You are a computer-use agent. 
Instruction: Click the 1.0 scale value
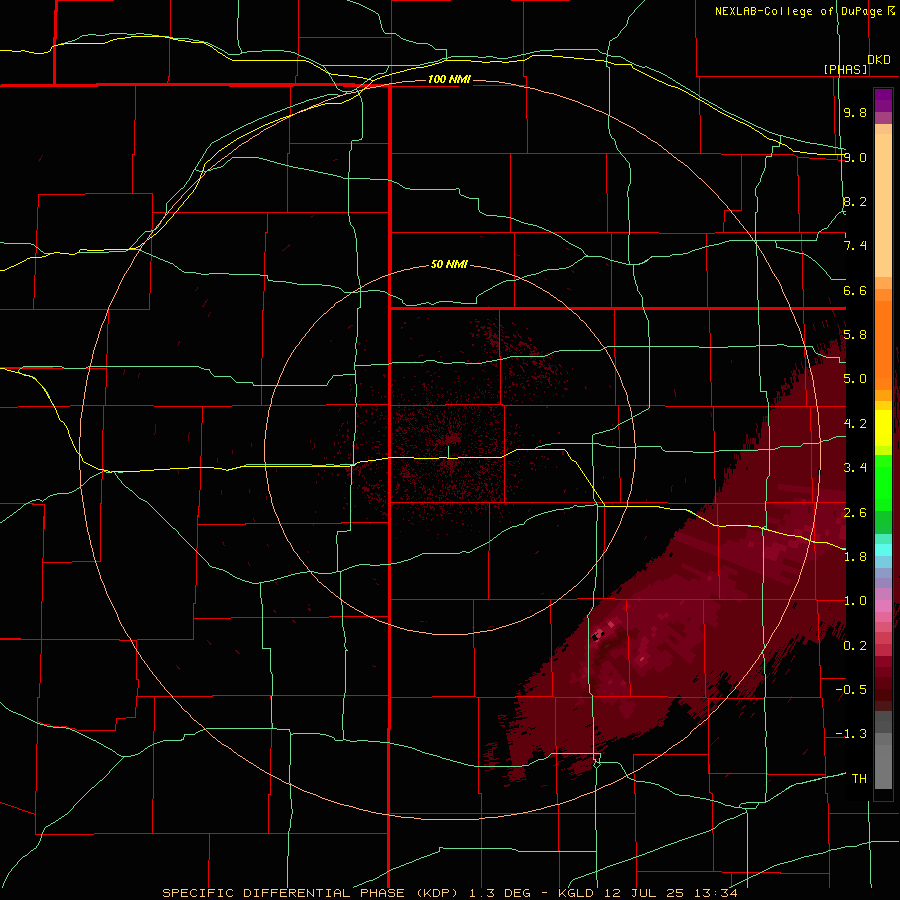click(855, 600)
